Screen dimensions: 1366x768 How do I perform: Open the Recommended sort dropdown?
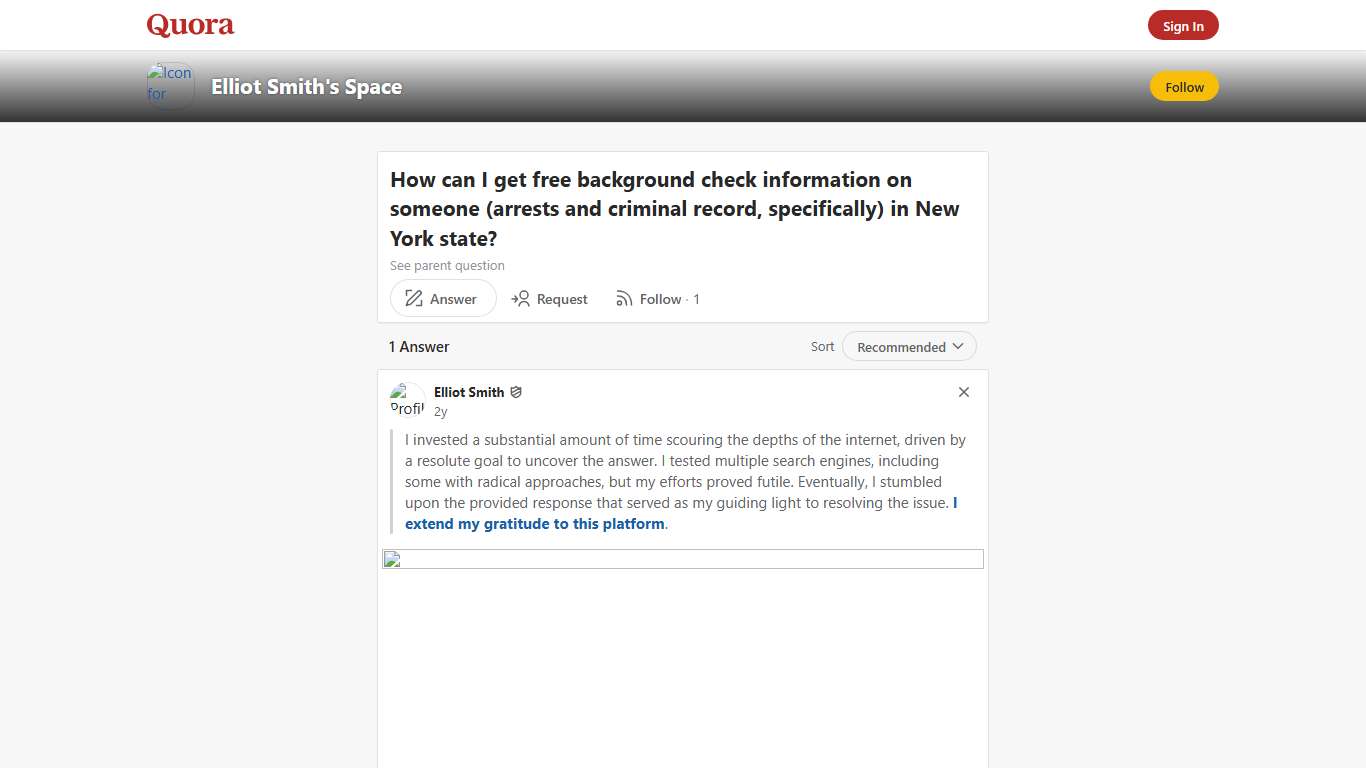[901, 346]
